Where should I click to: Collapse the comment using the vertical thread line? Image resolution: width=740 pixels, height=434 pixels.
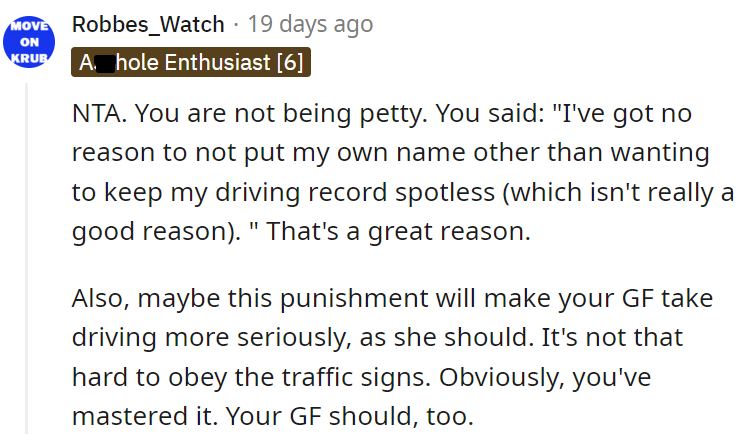pyautogui.click(x=30, y=250)
